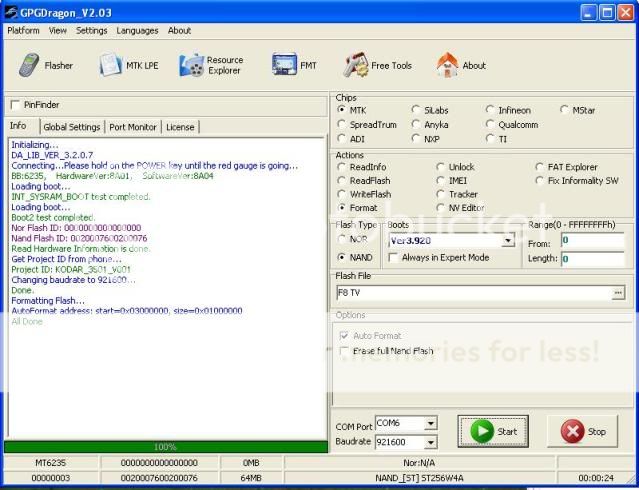Expand the Boots version dropdown
639x490 pixels.
coord(508,241)
